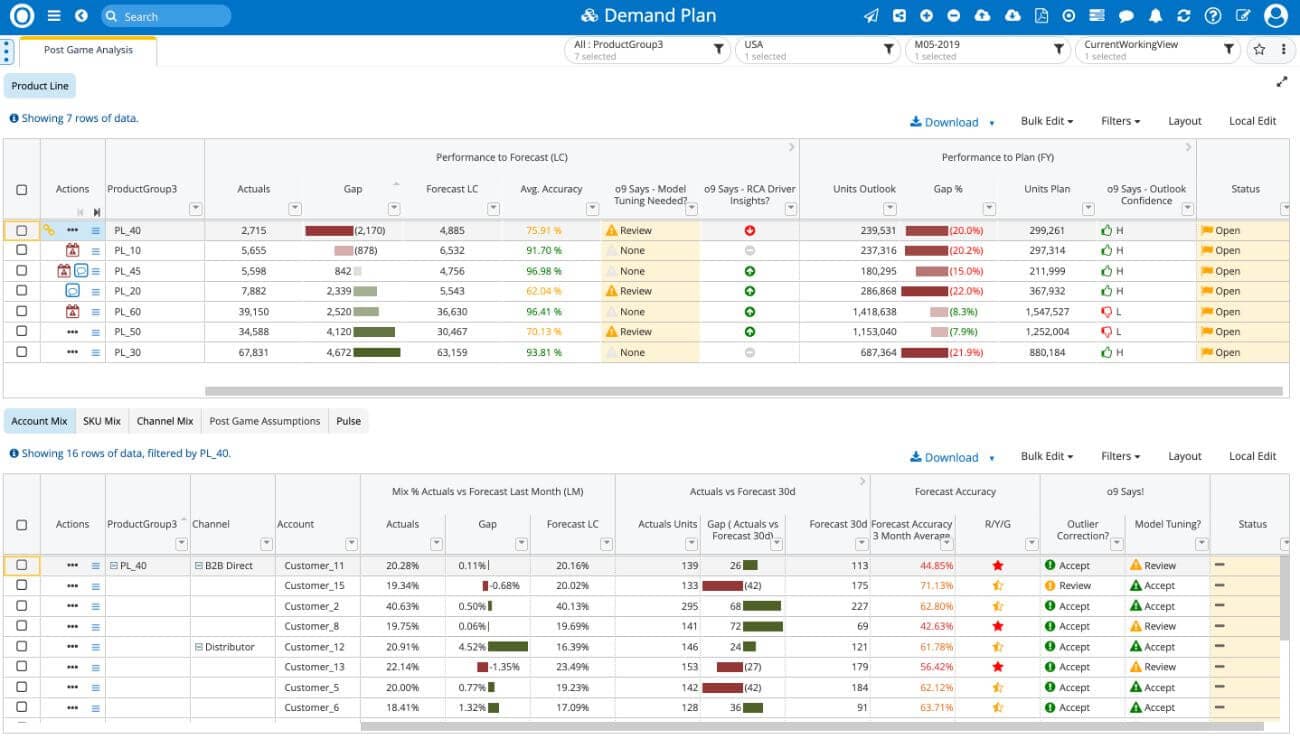Open the help question mark icon
Screen dimensions: 1300x739
1213,16
